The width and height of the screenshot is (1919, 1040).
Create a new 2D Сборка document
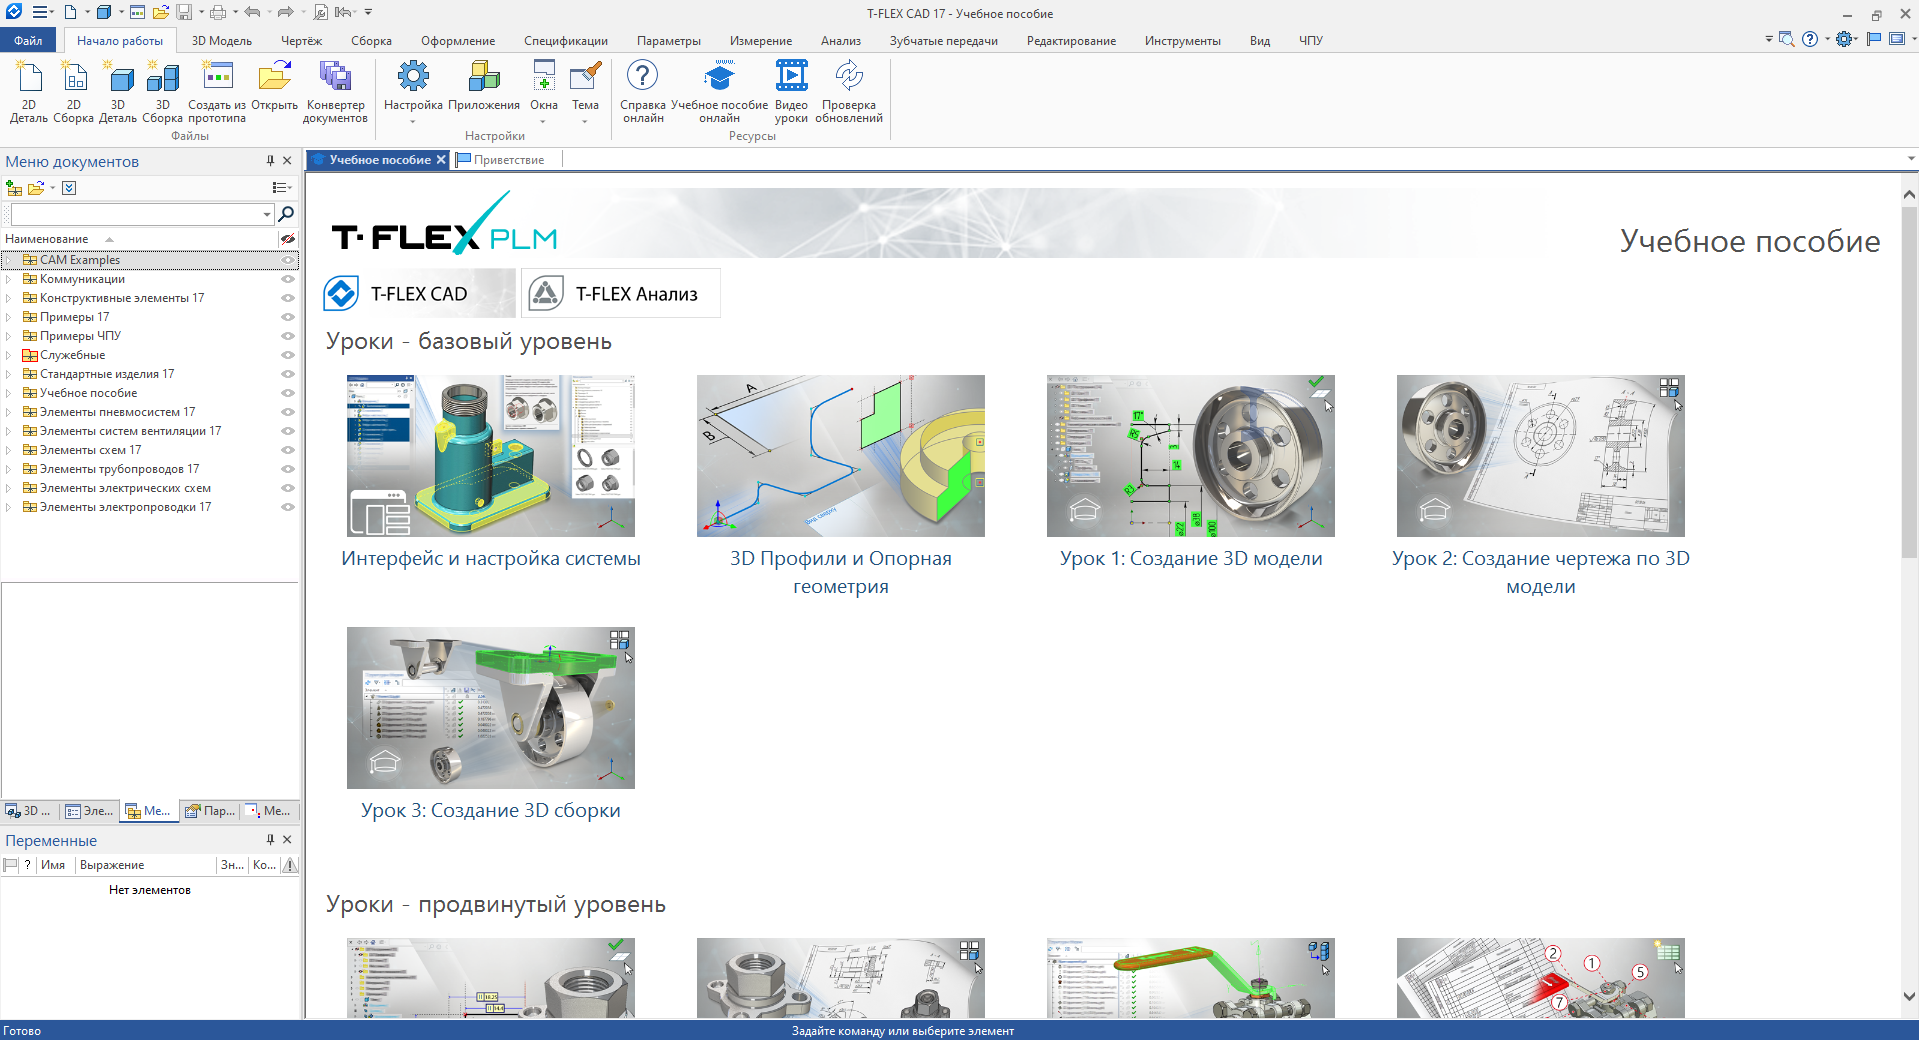73,91
